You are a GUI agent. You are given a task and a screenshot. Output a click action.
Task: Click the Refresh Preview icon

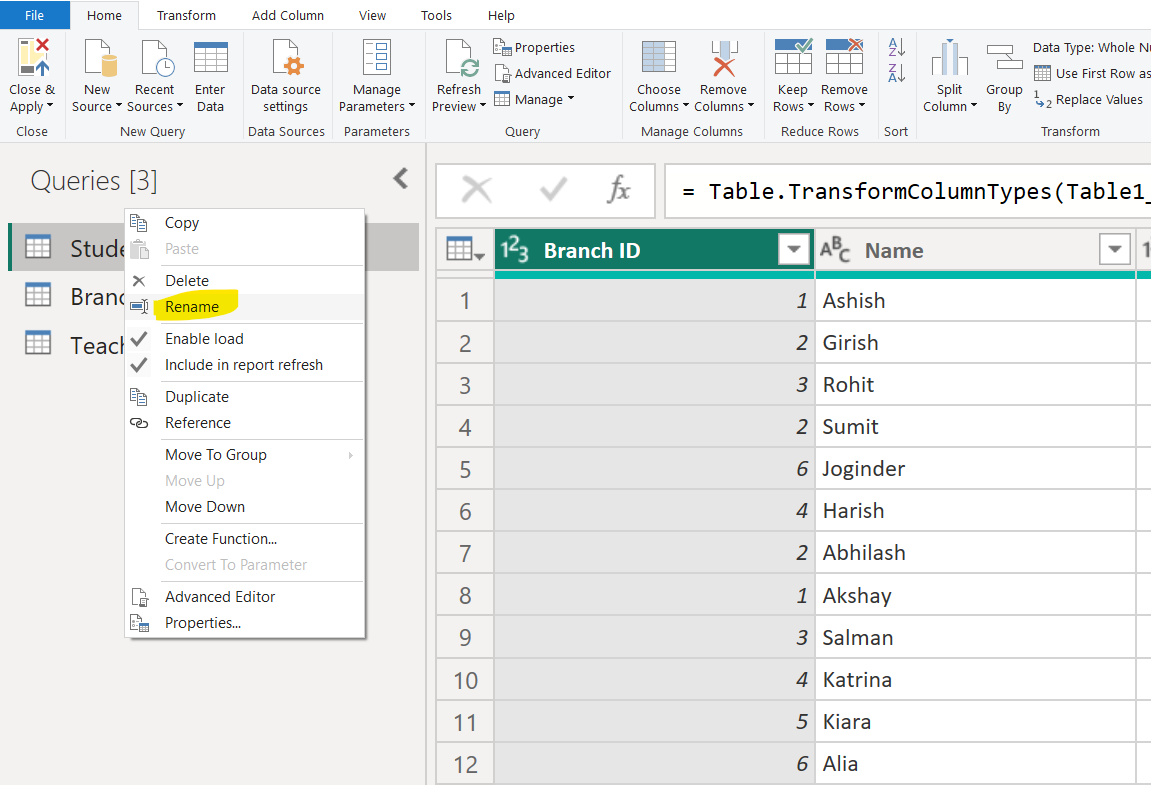pyautogui.click(x=459, y=59)
